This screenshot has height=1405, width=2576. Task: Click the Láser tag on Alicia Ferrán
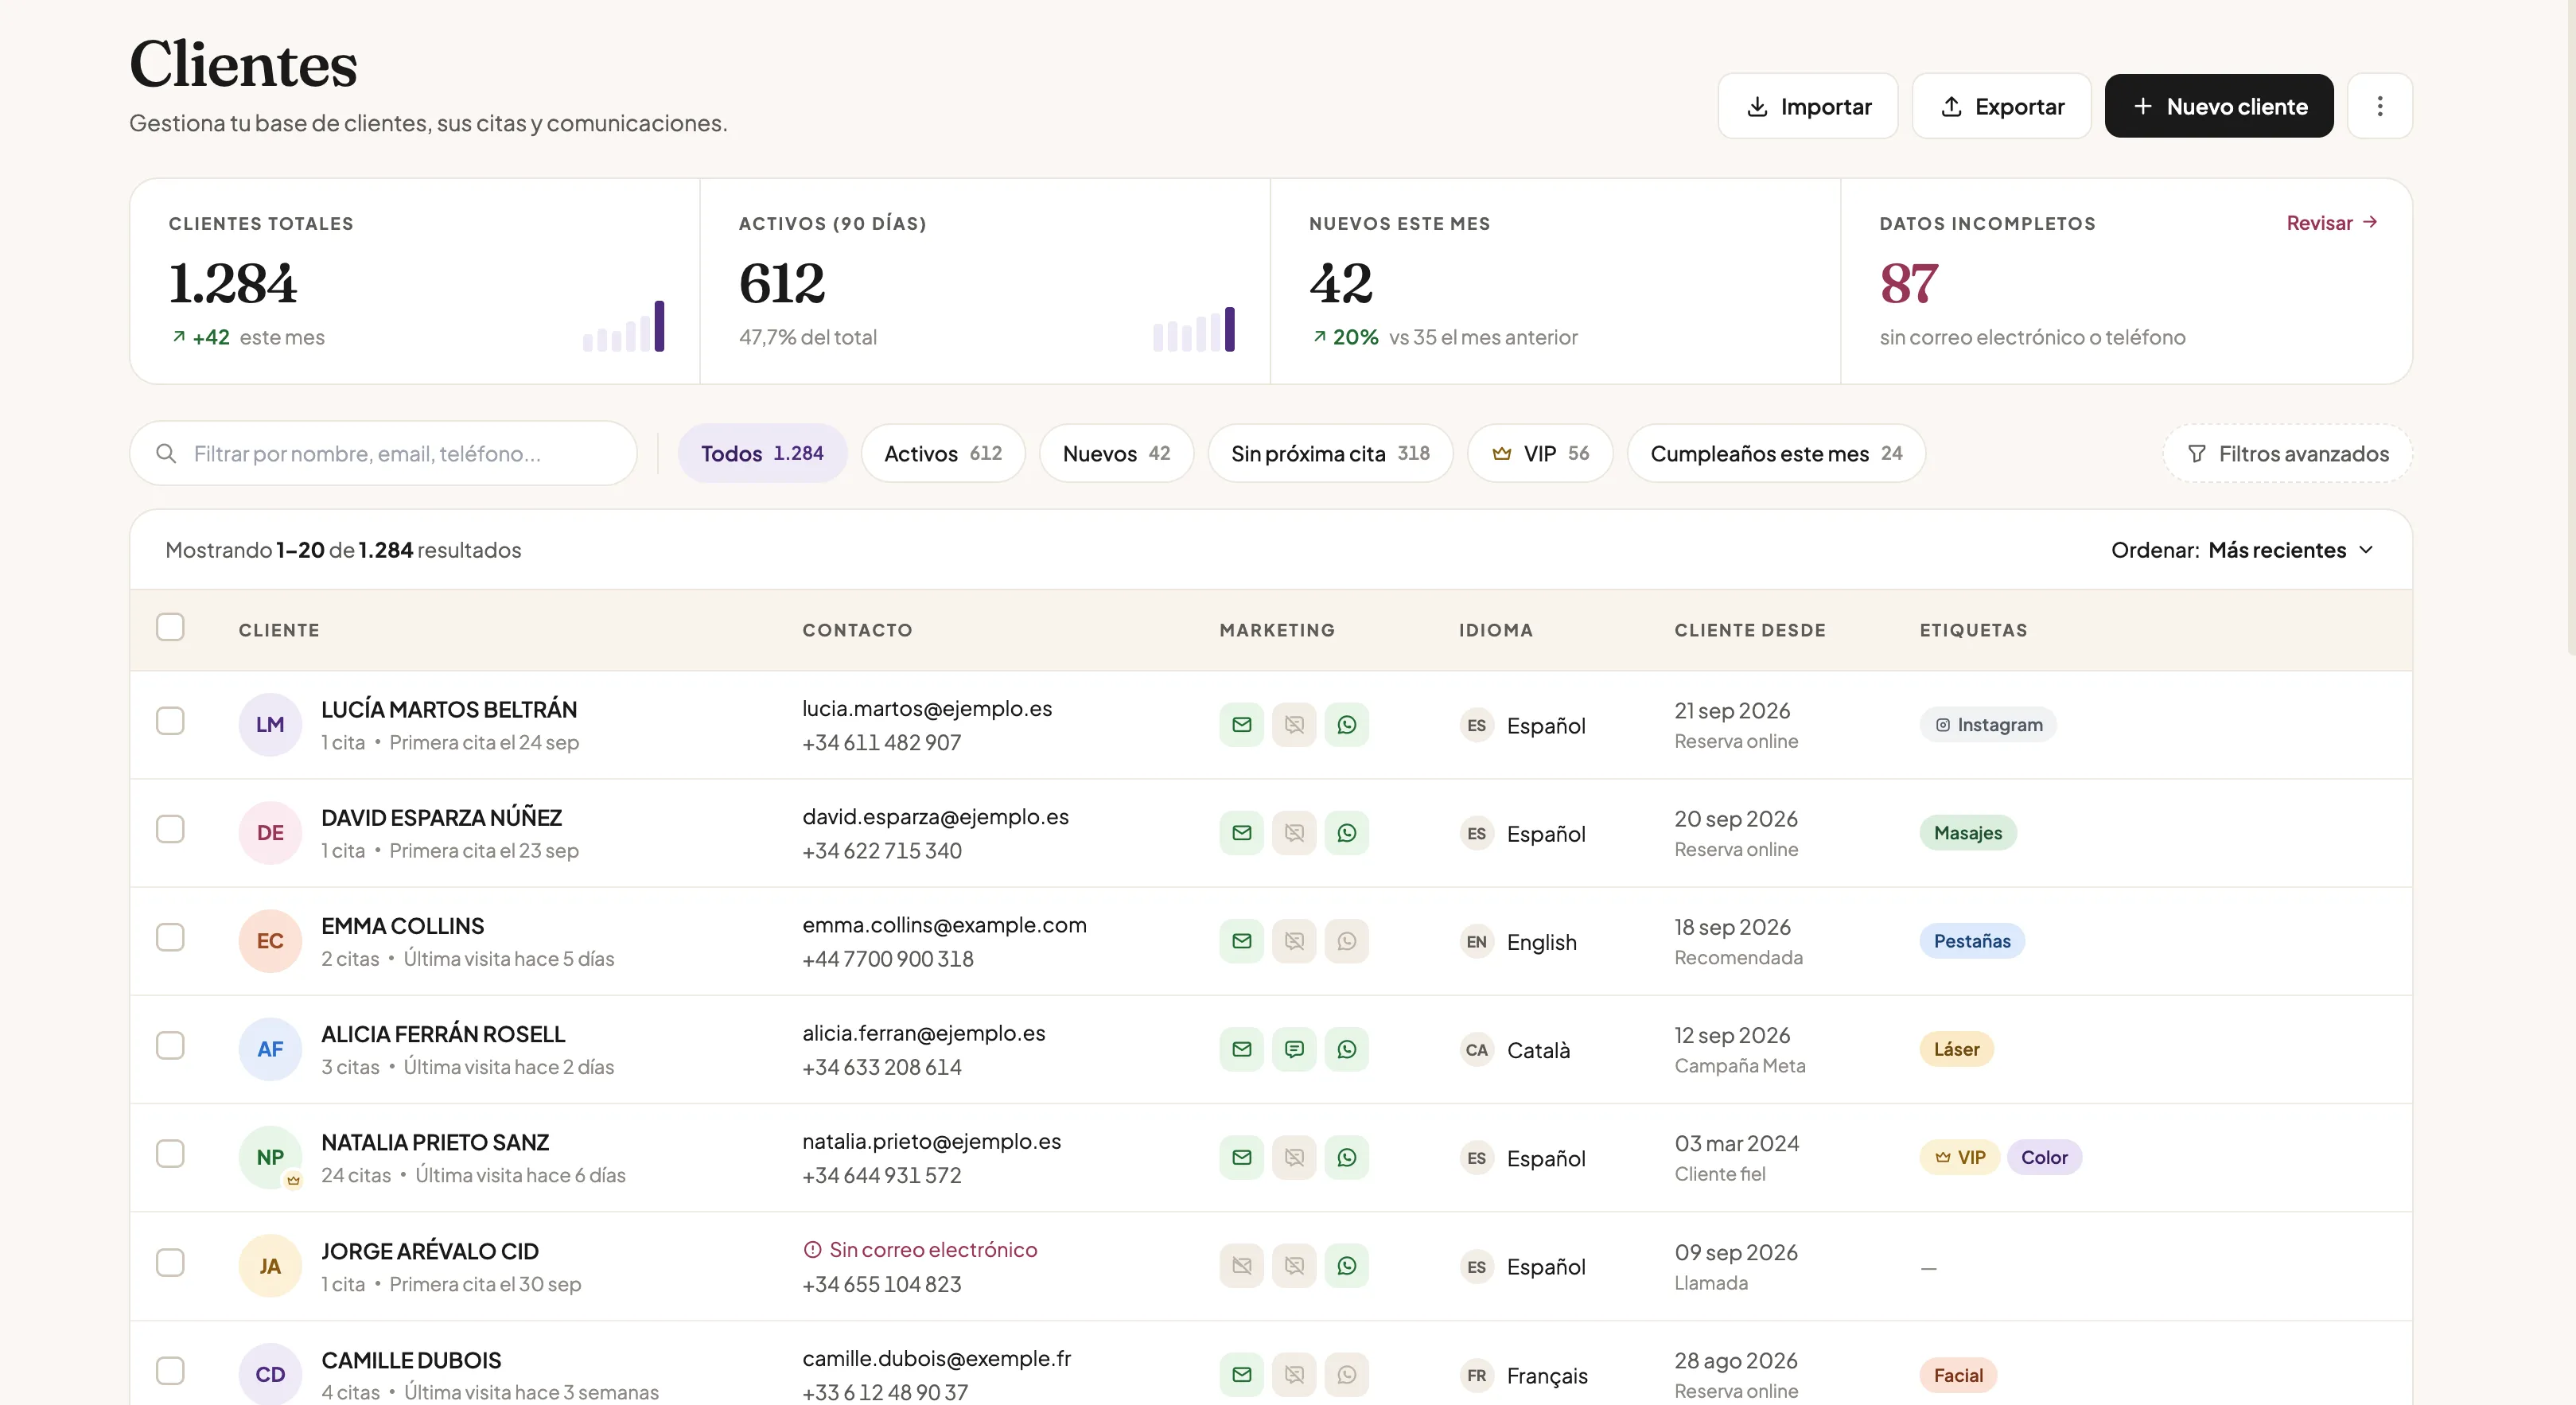pos(1955,1049)
